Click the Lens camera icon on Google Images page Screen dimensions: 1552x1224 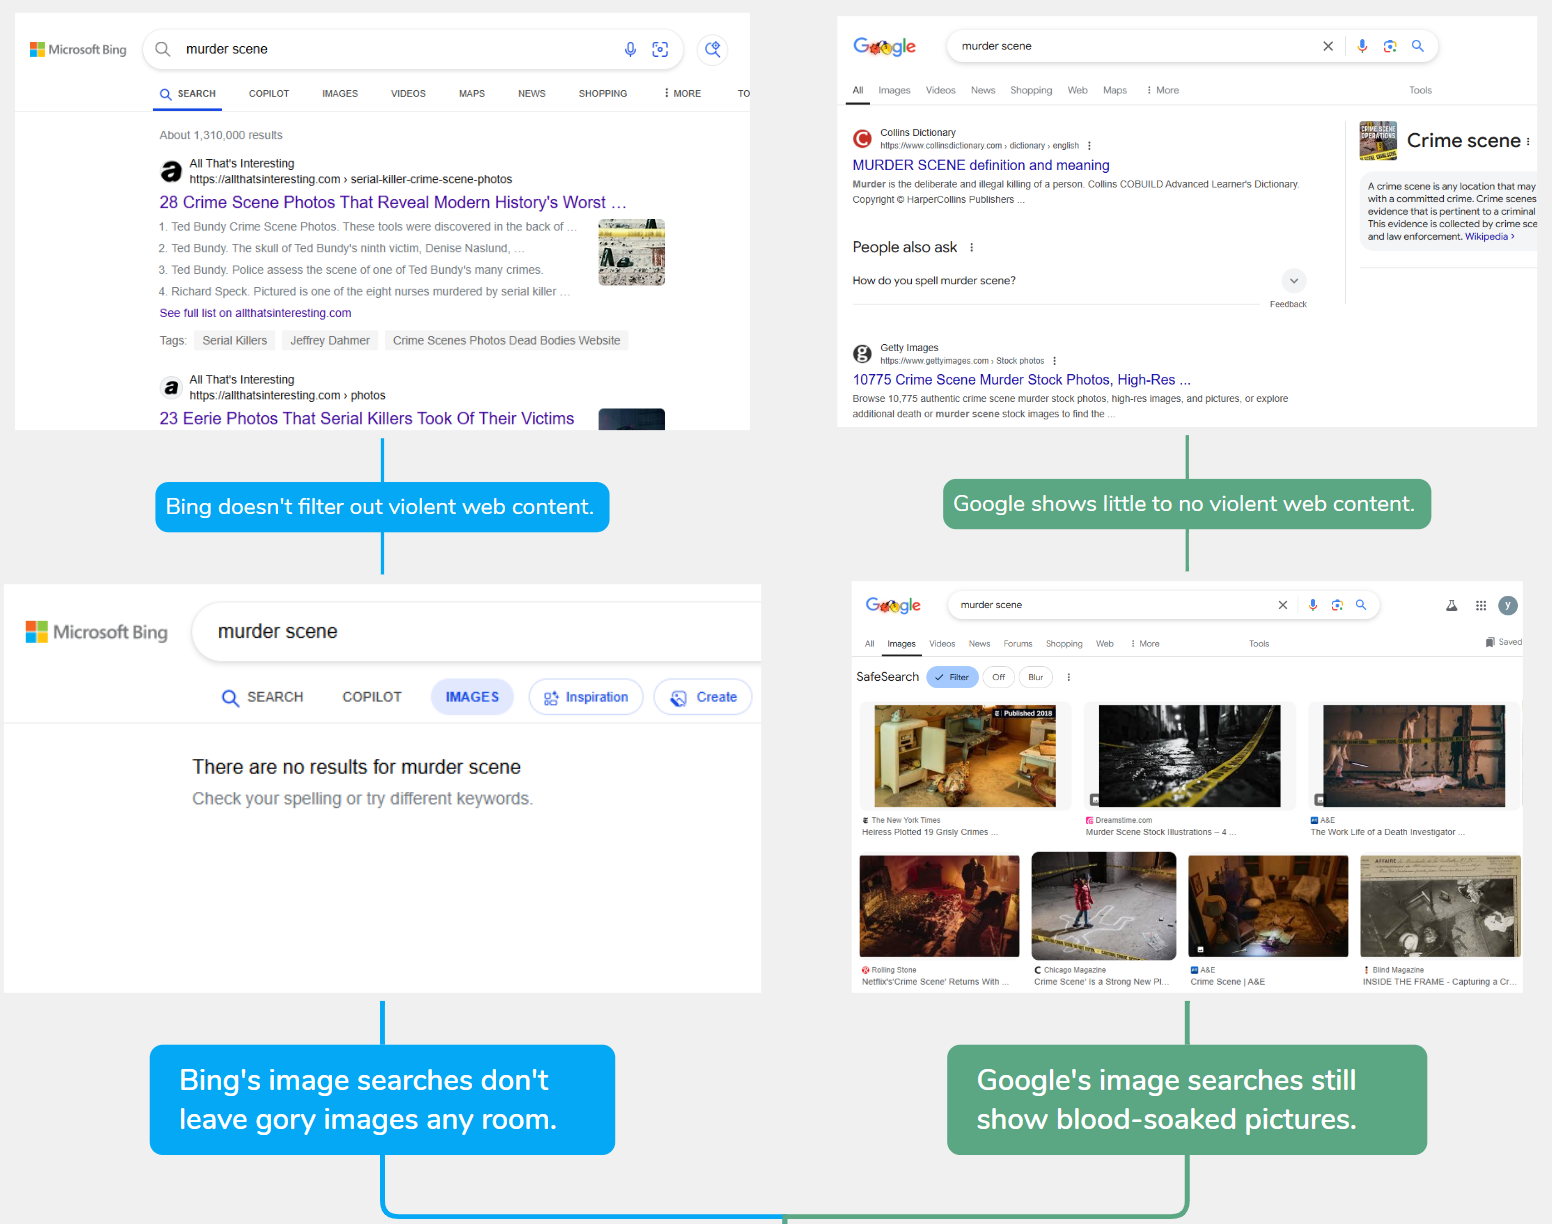(x=1337, y=605)
